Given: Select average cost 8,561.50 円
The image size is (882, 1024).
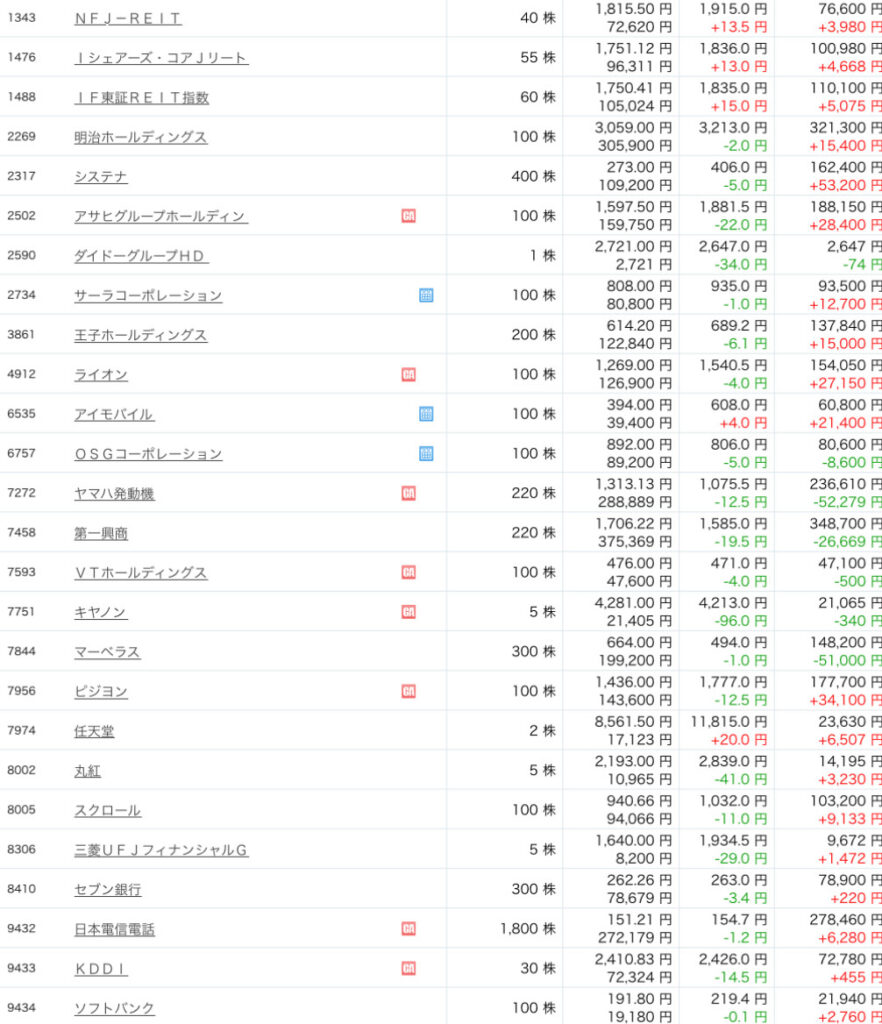Looking at the screenshot, I should (633, 722).
